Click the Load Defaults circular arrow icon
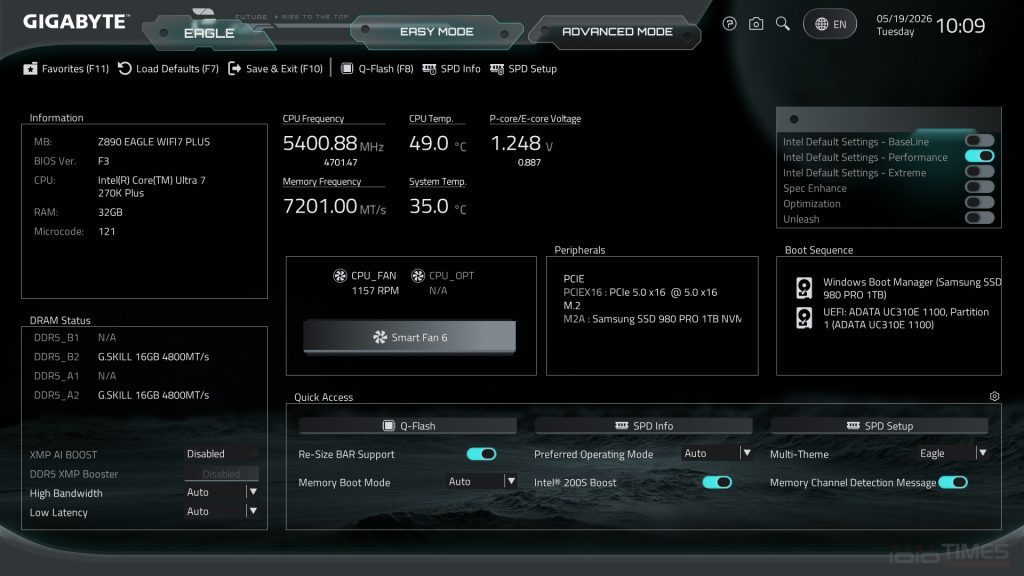The width and height of the screenshot is (1024, 576). pyautogui.click(x=125, y=69)
